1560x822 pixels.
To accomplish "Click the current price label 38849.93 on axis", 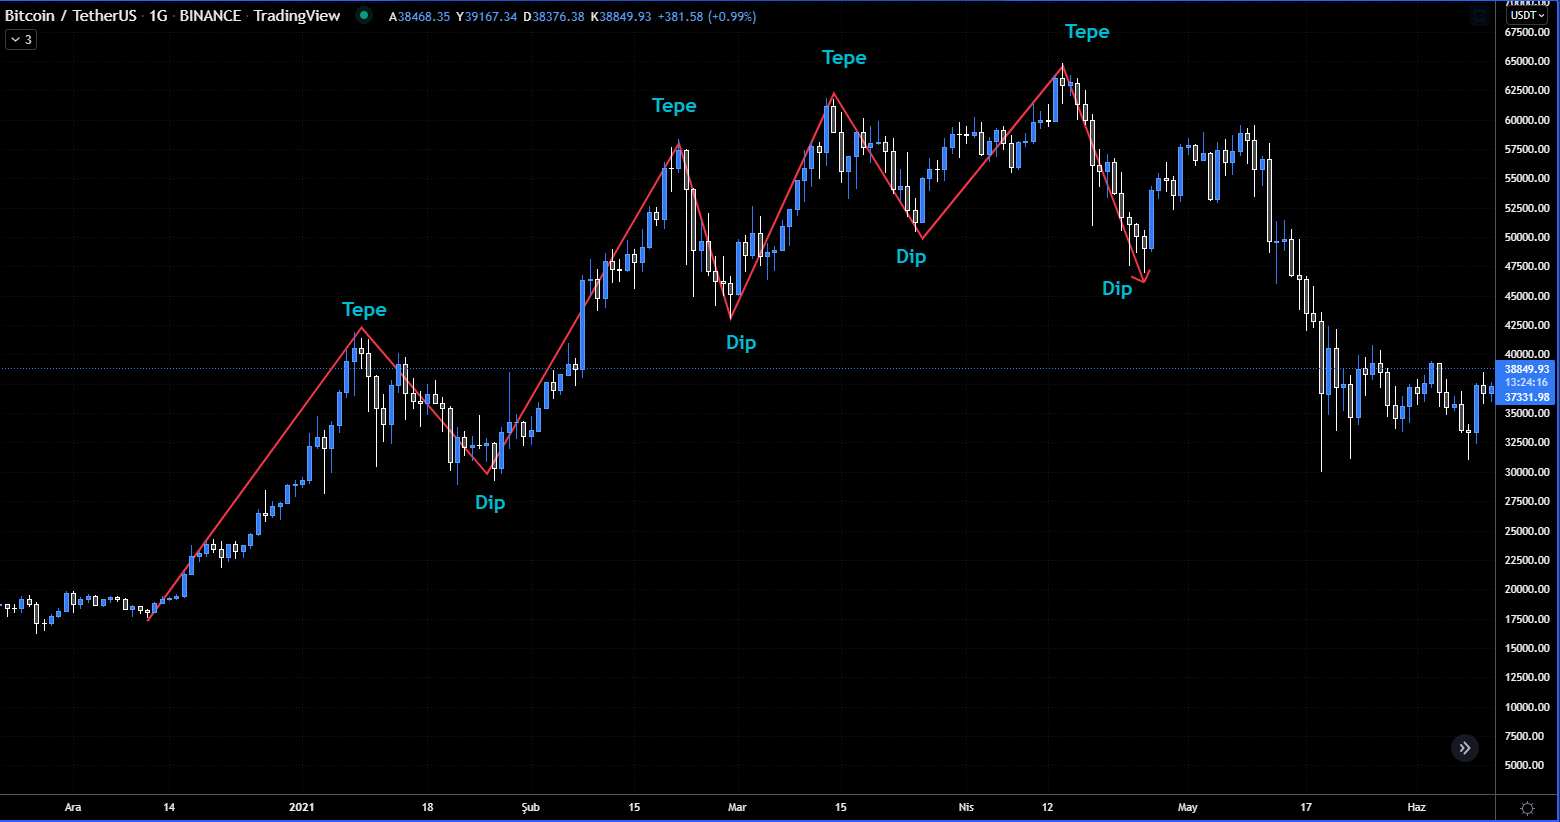I will [x=1526, y=369].
